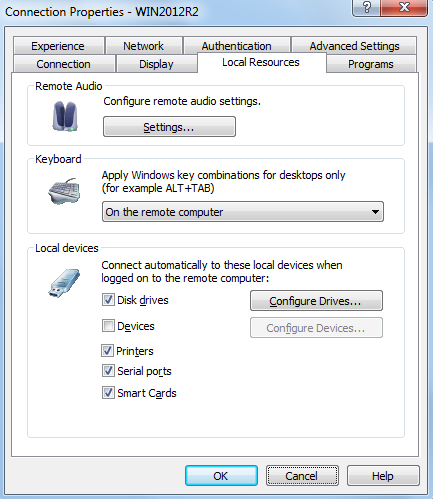Click the Configure Drives button
The image size is (433, 499).
[x=316, y=301]
